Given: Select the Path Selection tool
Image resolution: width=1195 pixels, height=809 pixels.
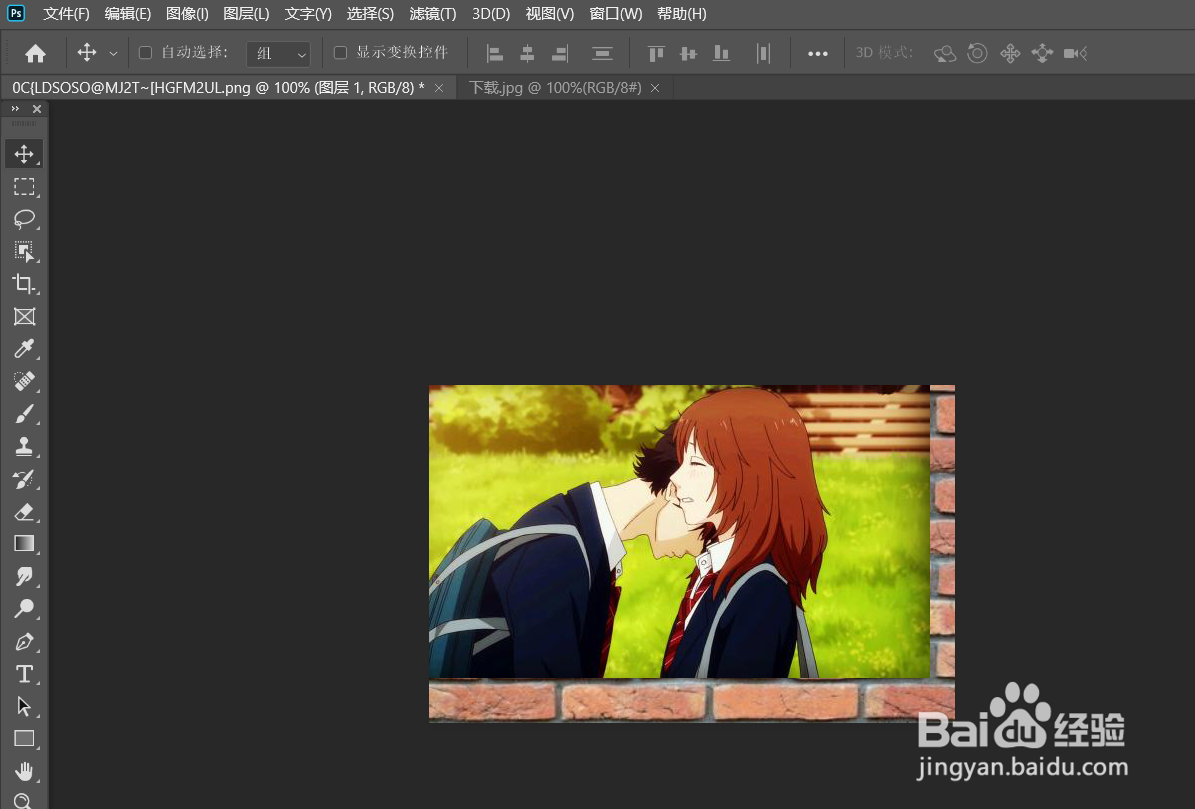Looking at the screenshot, I should coord(24,706).
